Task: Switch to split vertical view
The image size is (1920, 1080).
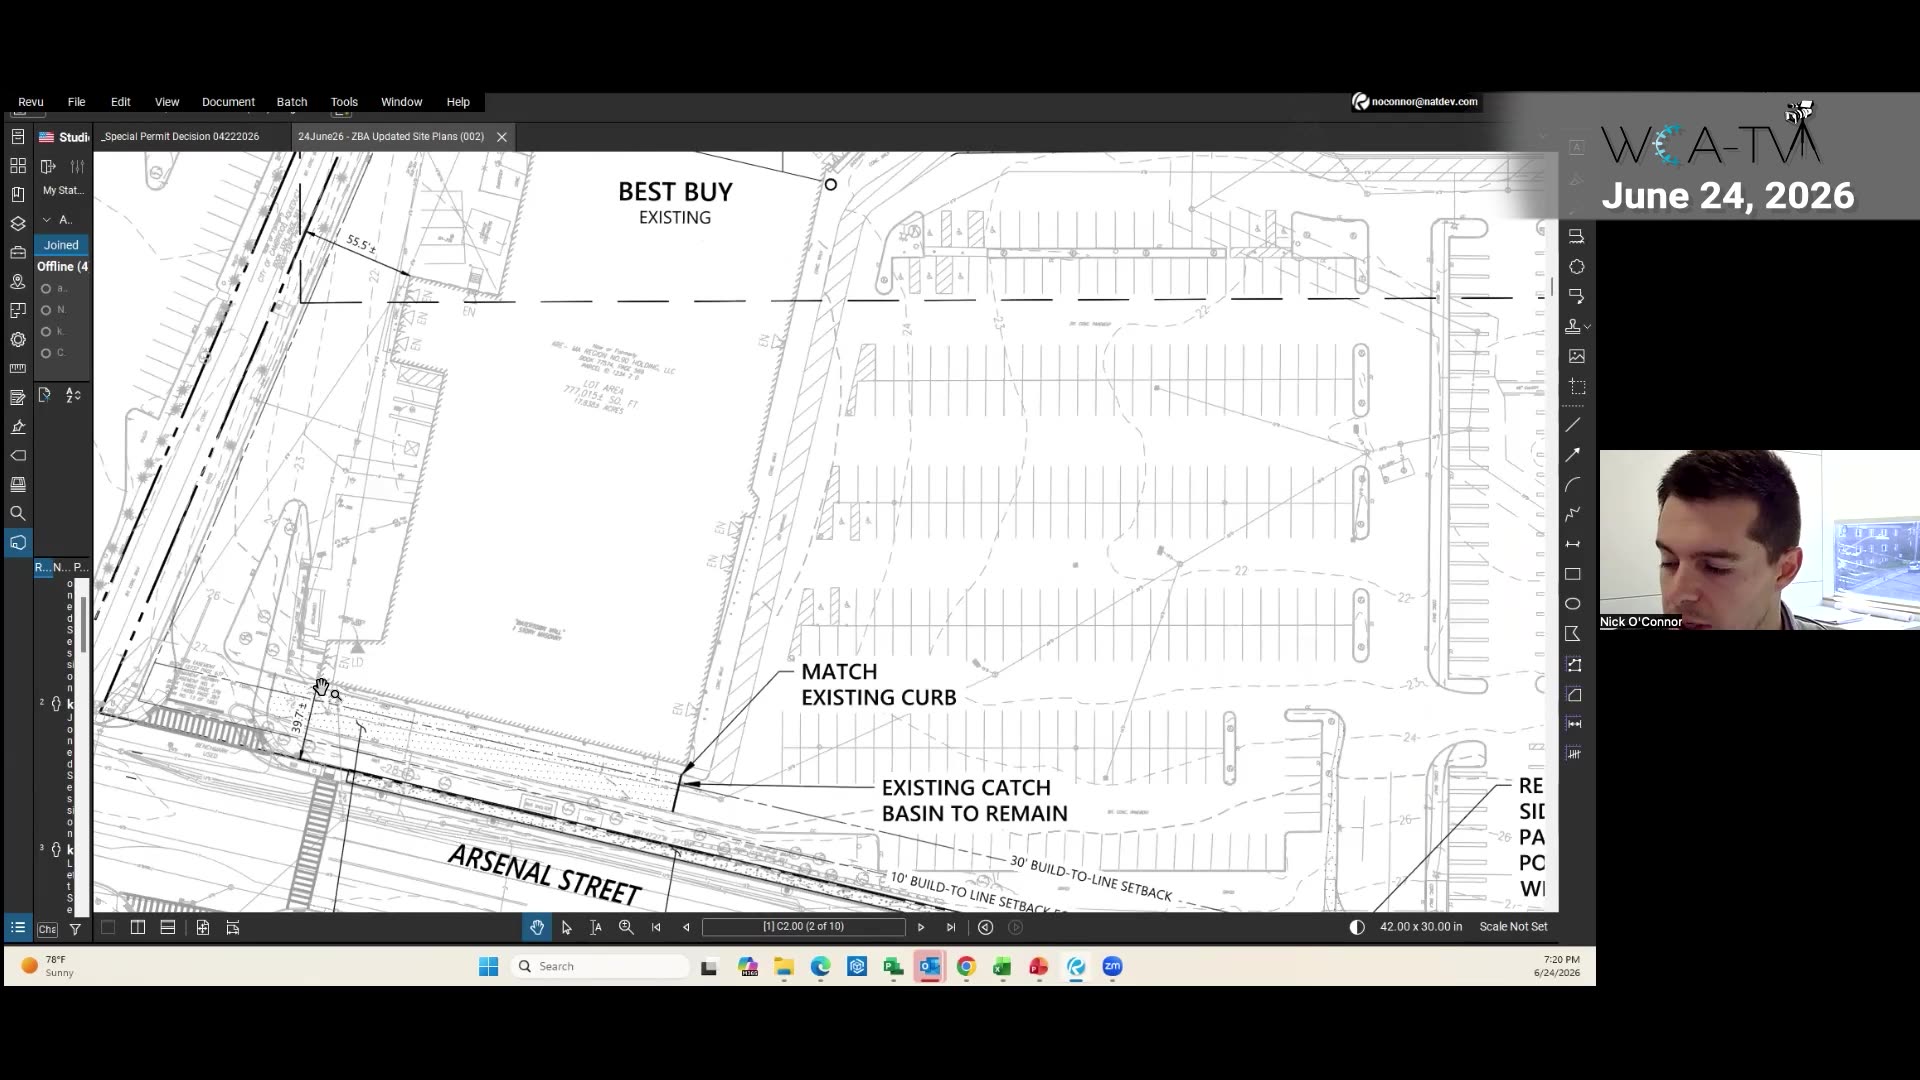Action: (x=138, y=928)
